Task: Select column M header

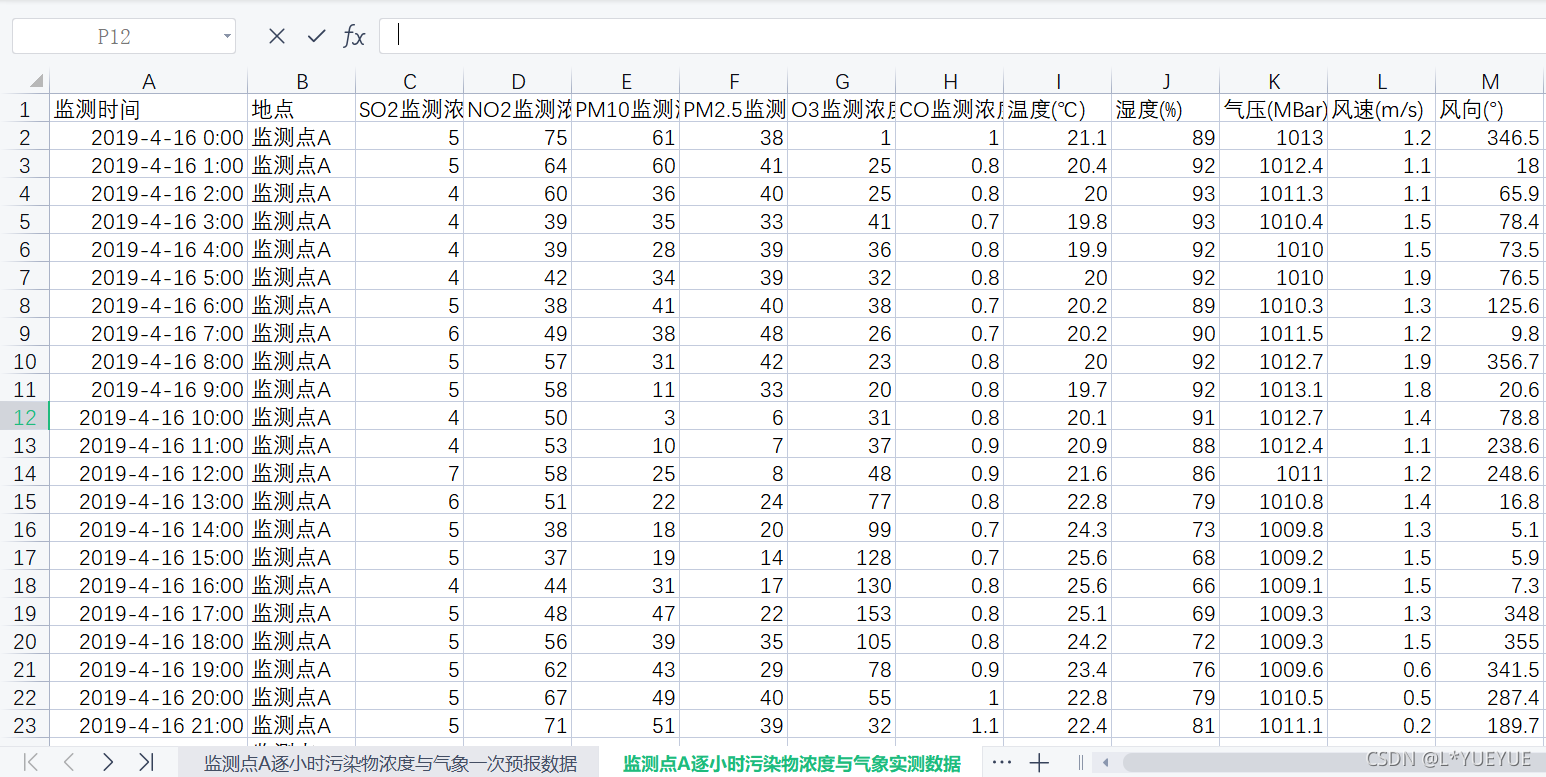Action: tap(1490, 82)
